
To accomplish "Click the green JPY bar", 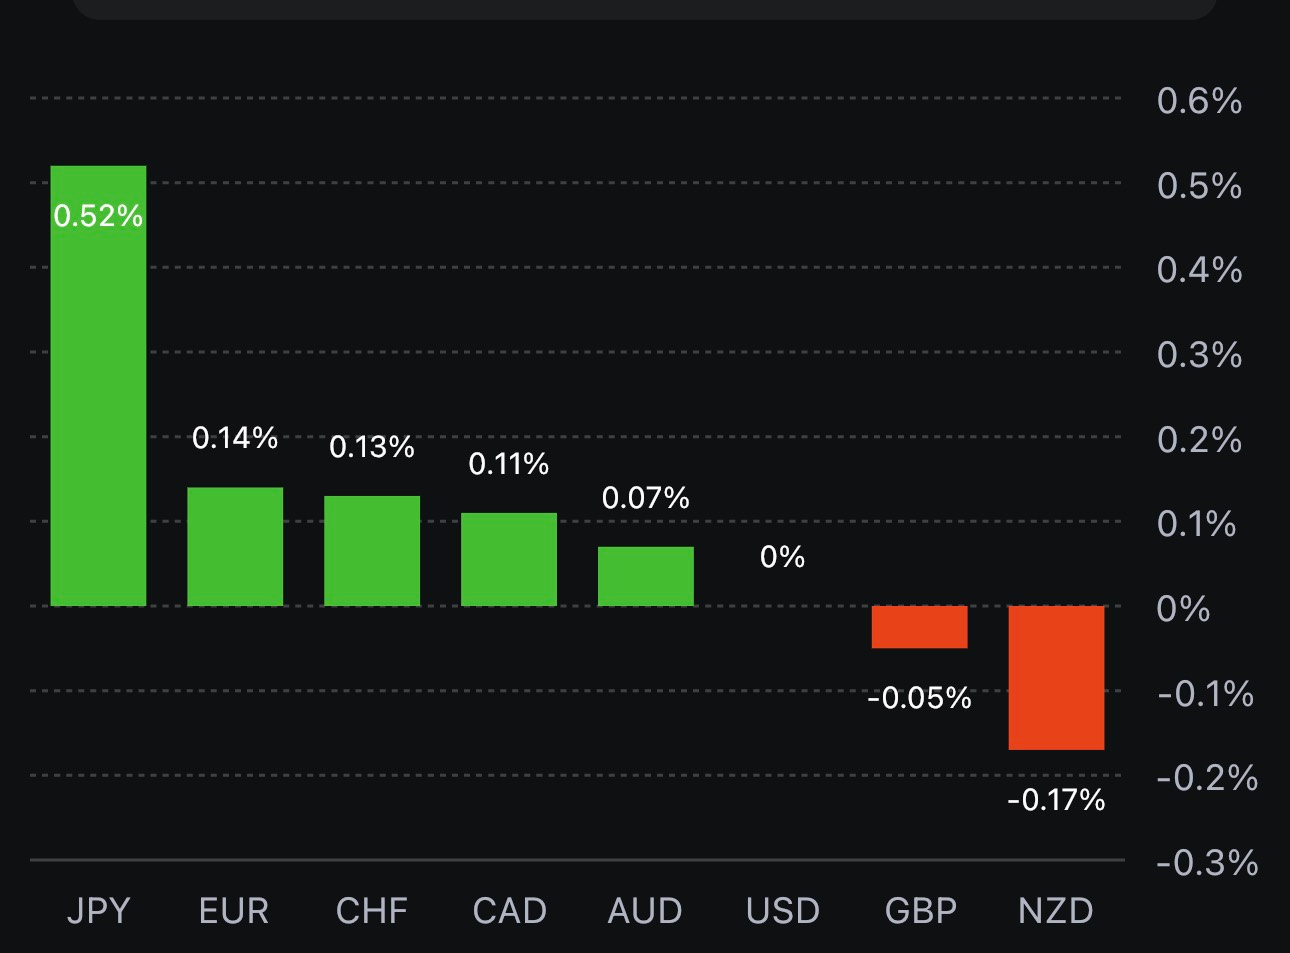I will 98,400.
